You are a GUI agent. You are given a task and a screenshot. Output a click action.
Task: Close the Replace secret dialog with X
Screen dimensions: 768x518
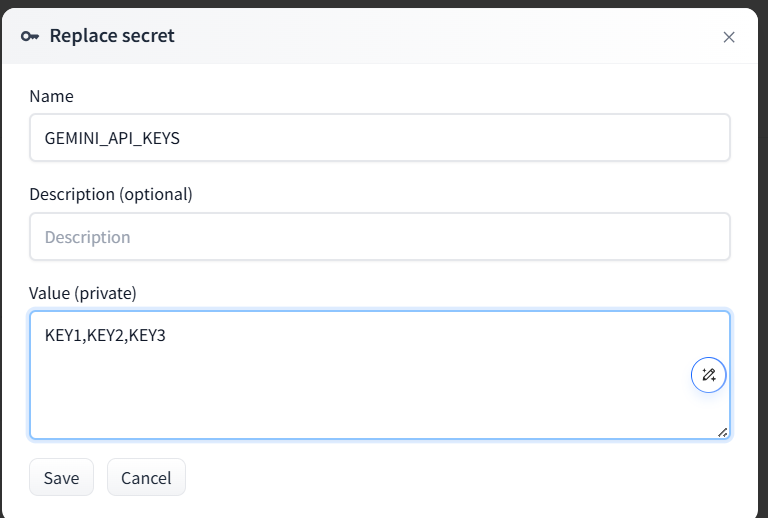coord(729,37)
